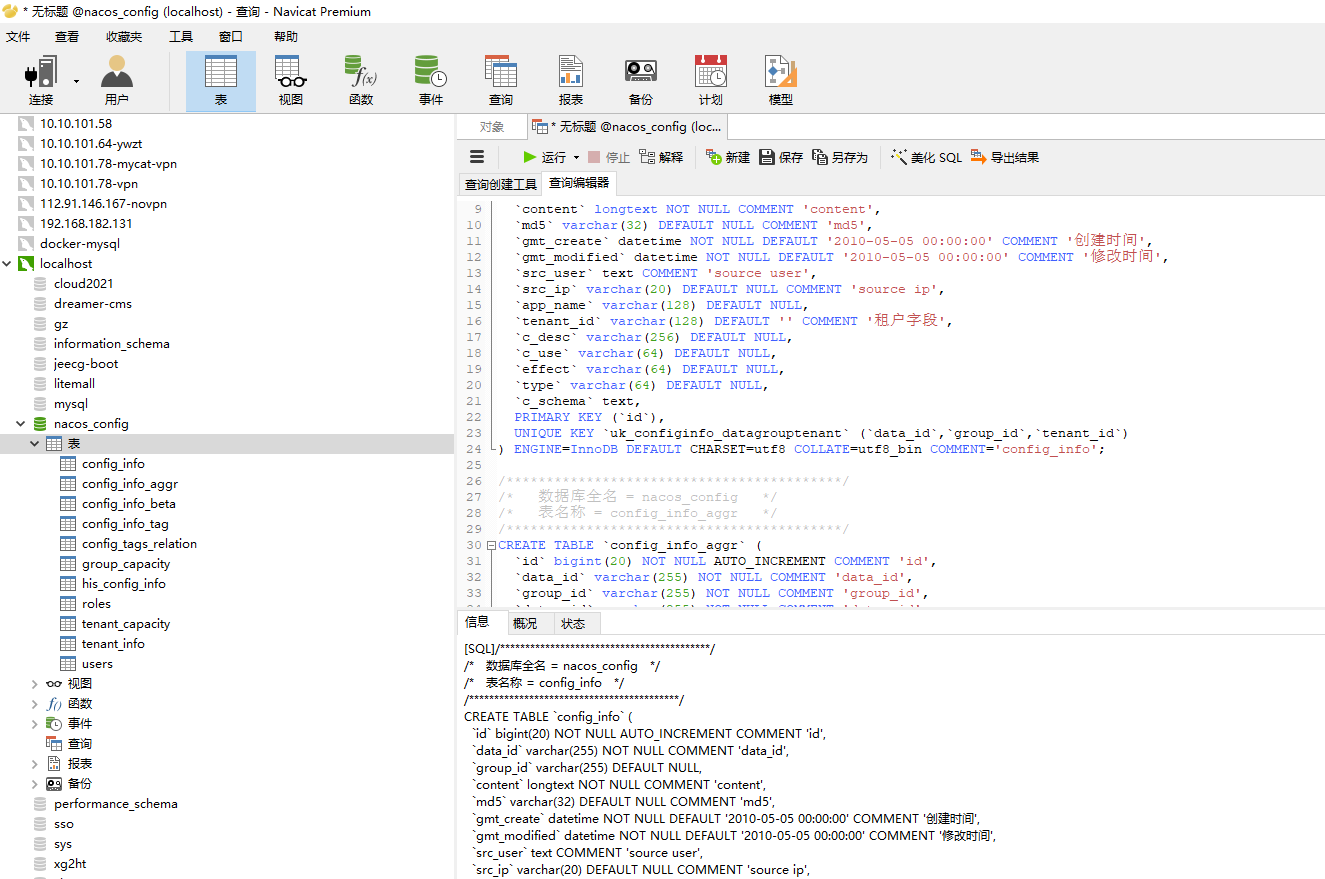Click the 解释 (Explain) button

pyautogui.click(x=661, y=157)
